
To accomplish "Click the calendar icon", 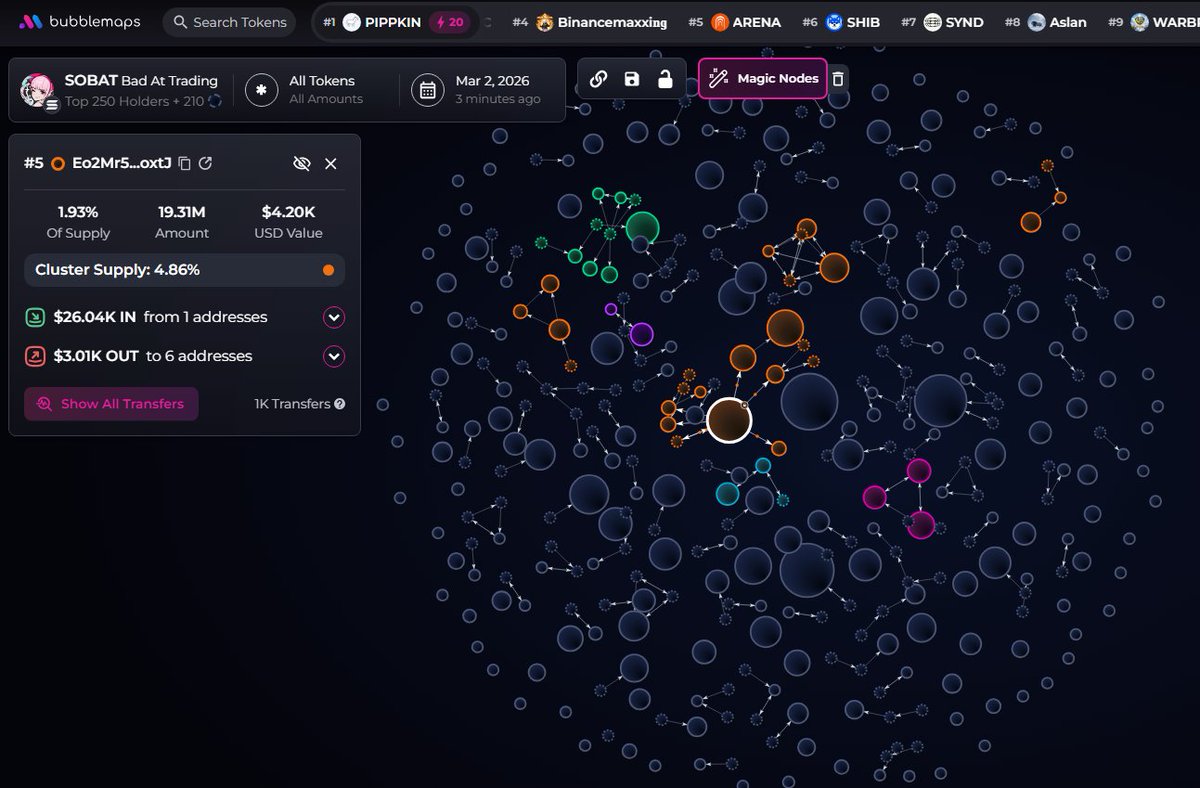I will pyautogui.click(x=428, y=90).
